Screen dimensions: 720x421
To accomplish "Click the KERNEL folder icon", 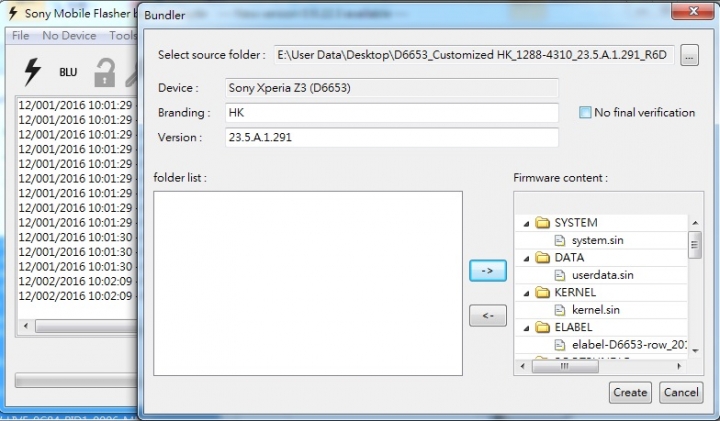I will coord(543,292).
